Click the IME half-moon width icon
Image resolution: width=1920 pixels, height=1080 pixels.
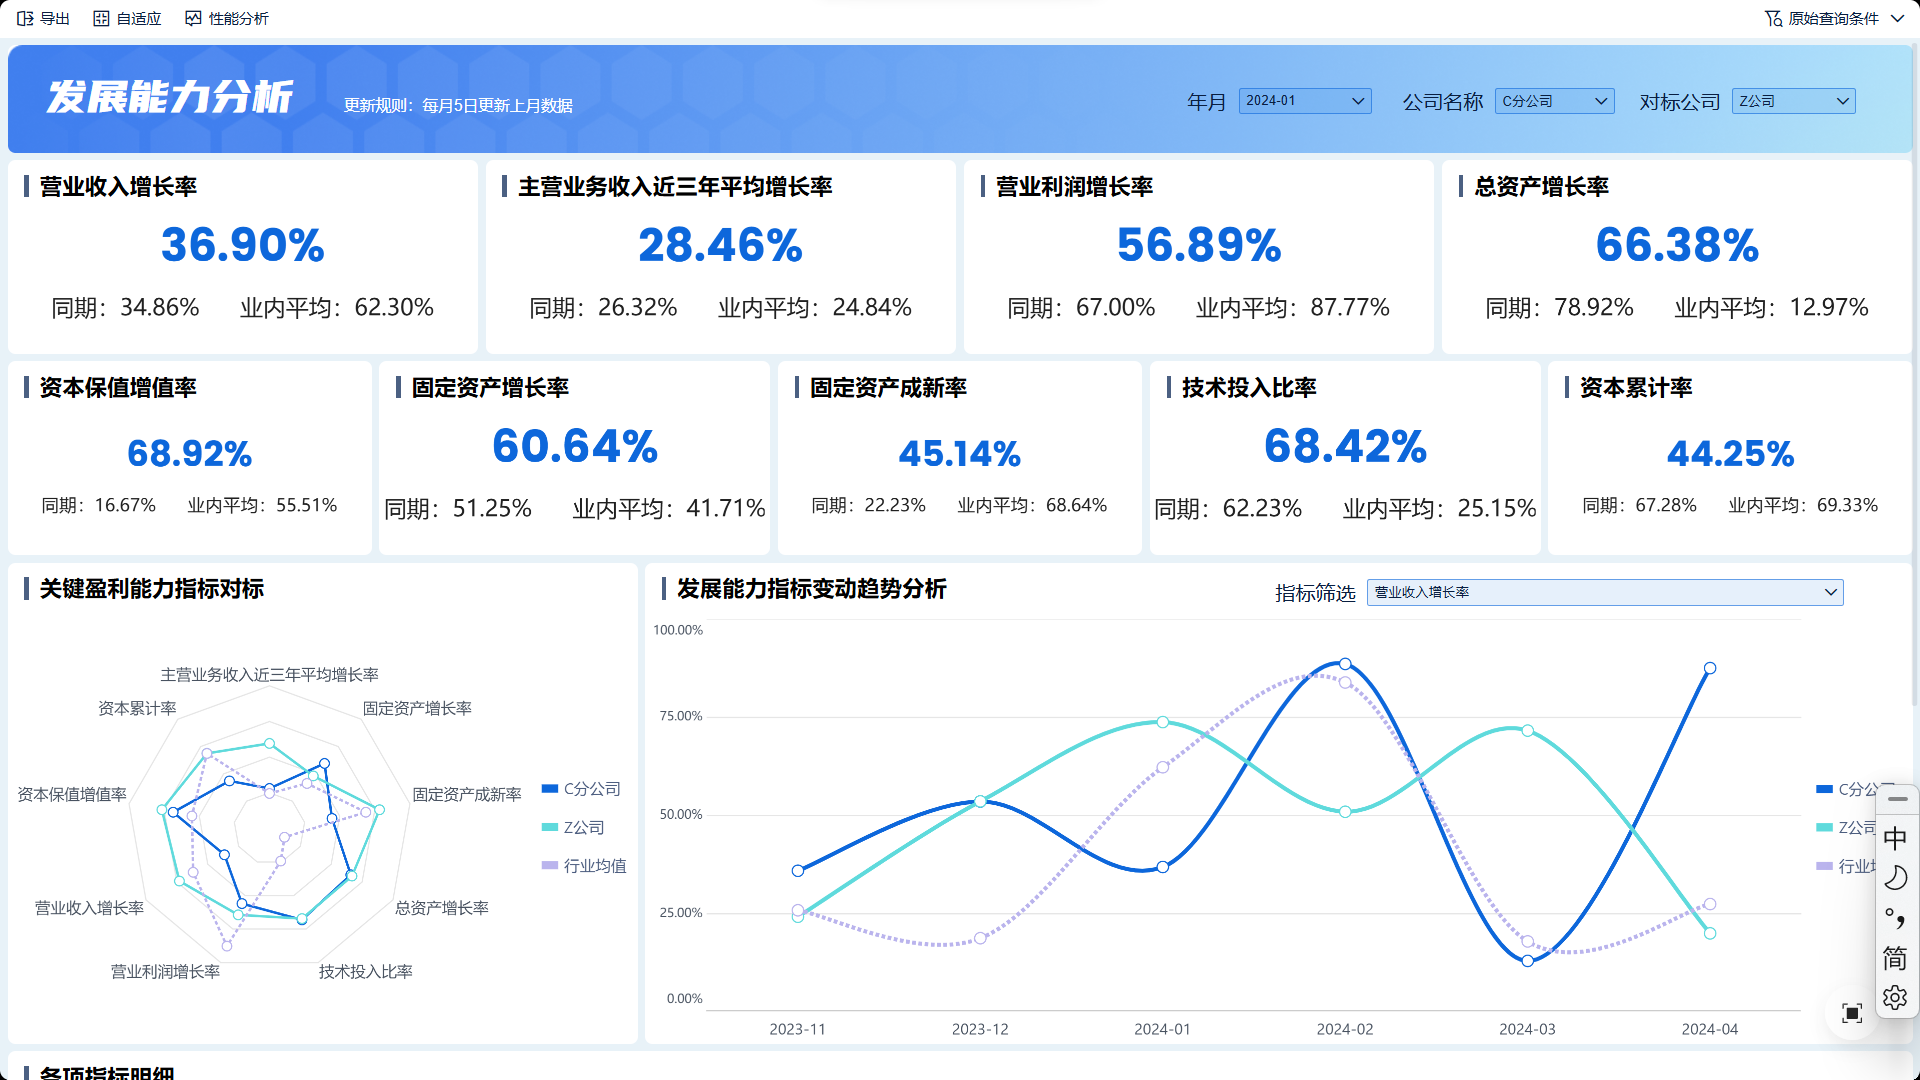[x=1895, y=878]
